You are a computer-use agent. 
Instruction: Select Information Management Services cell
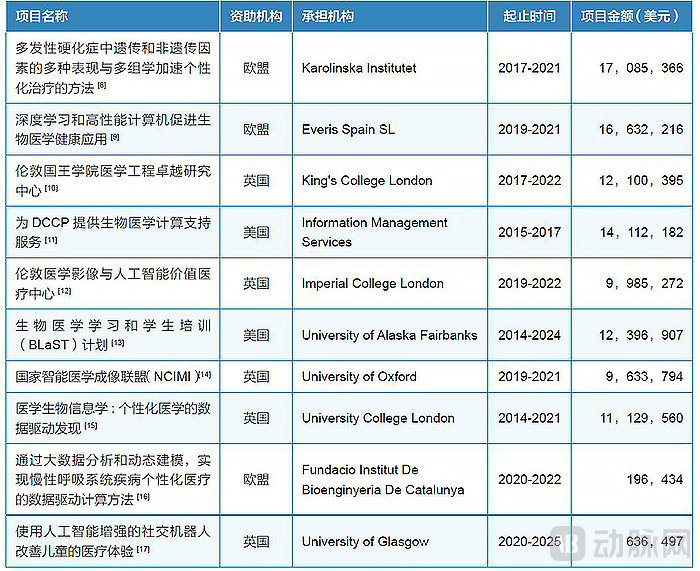point(374,232)
